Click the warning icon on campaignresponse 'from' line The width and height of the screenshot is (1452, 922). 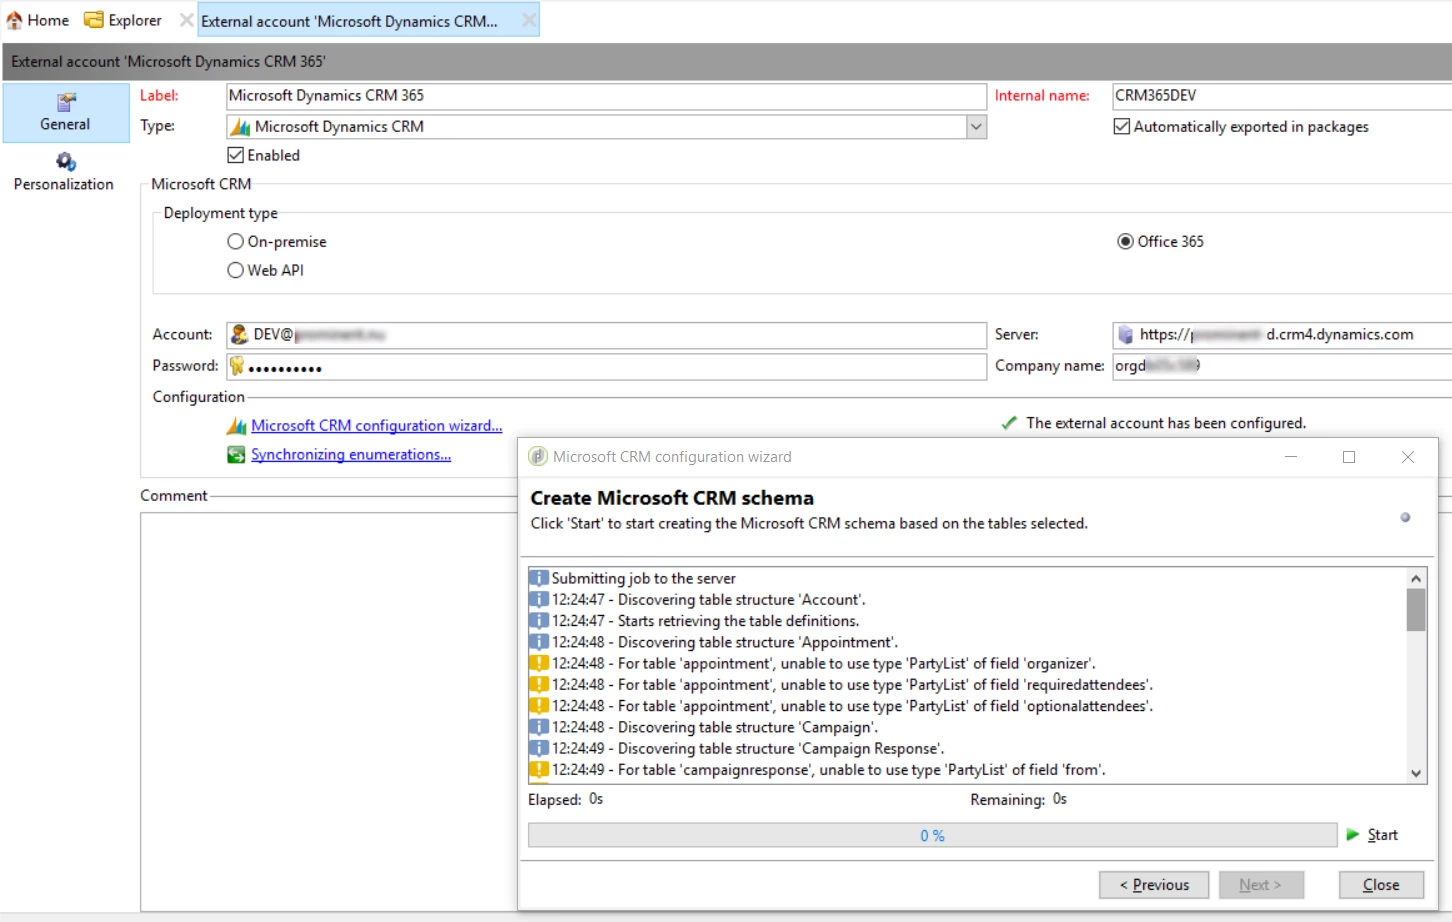[x=539, y=770]
